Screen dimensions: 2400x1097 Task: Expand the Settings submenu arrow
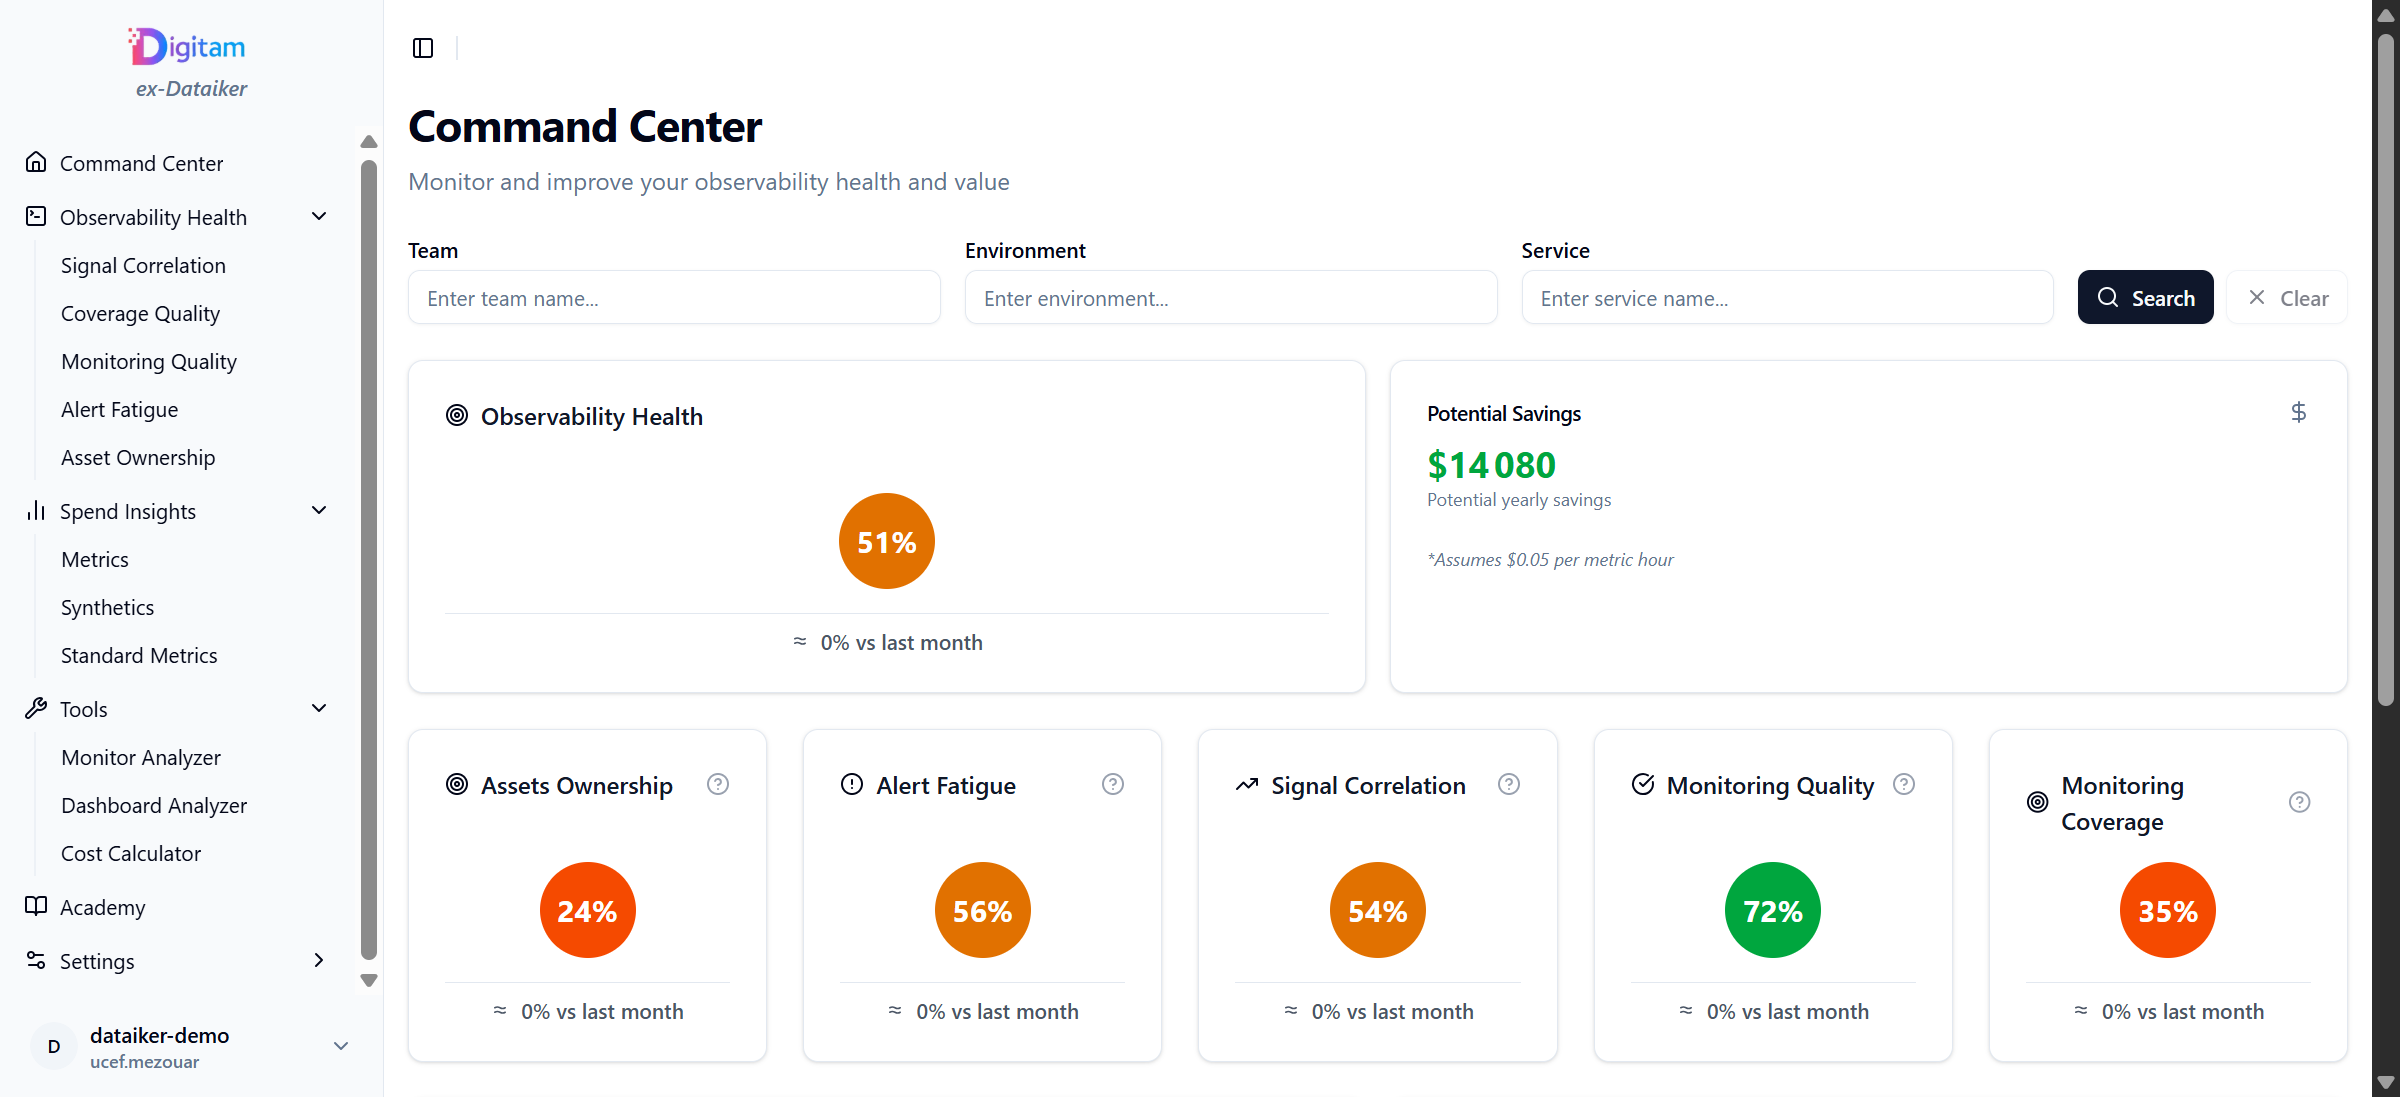pos(319,961)
